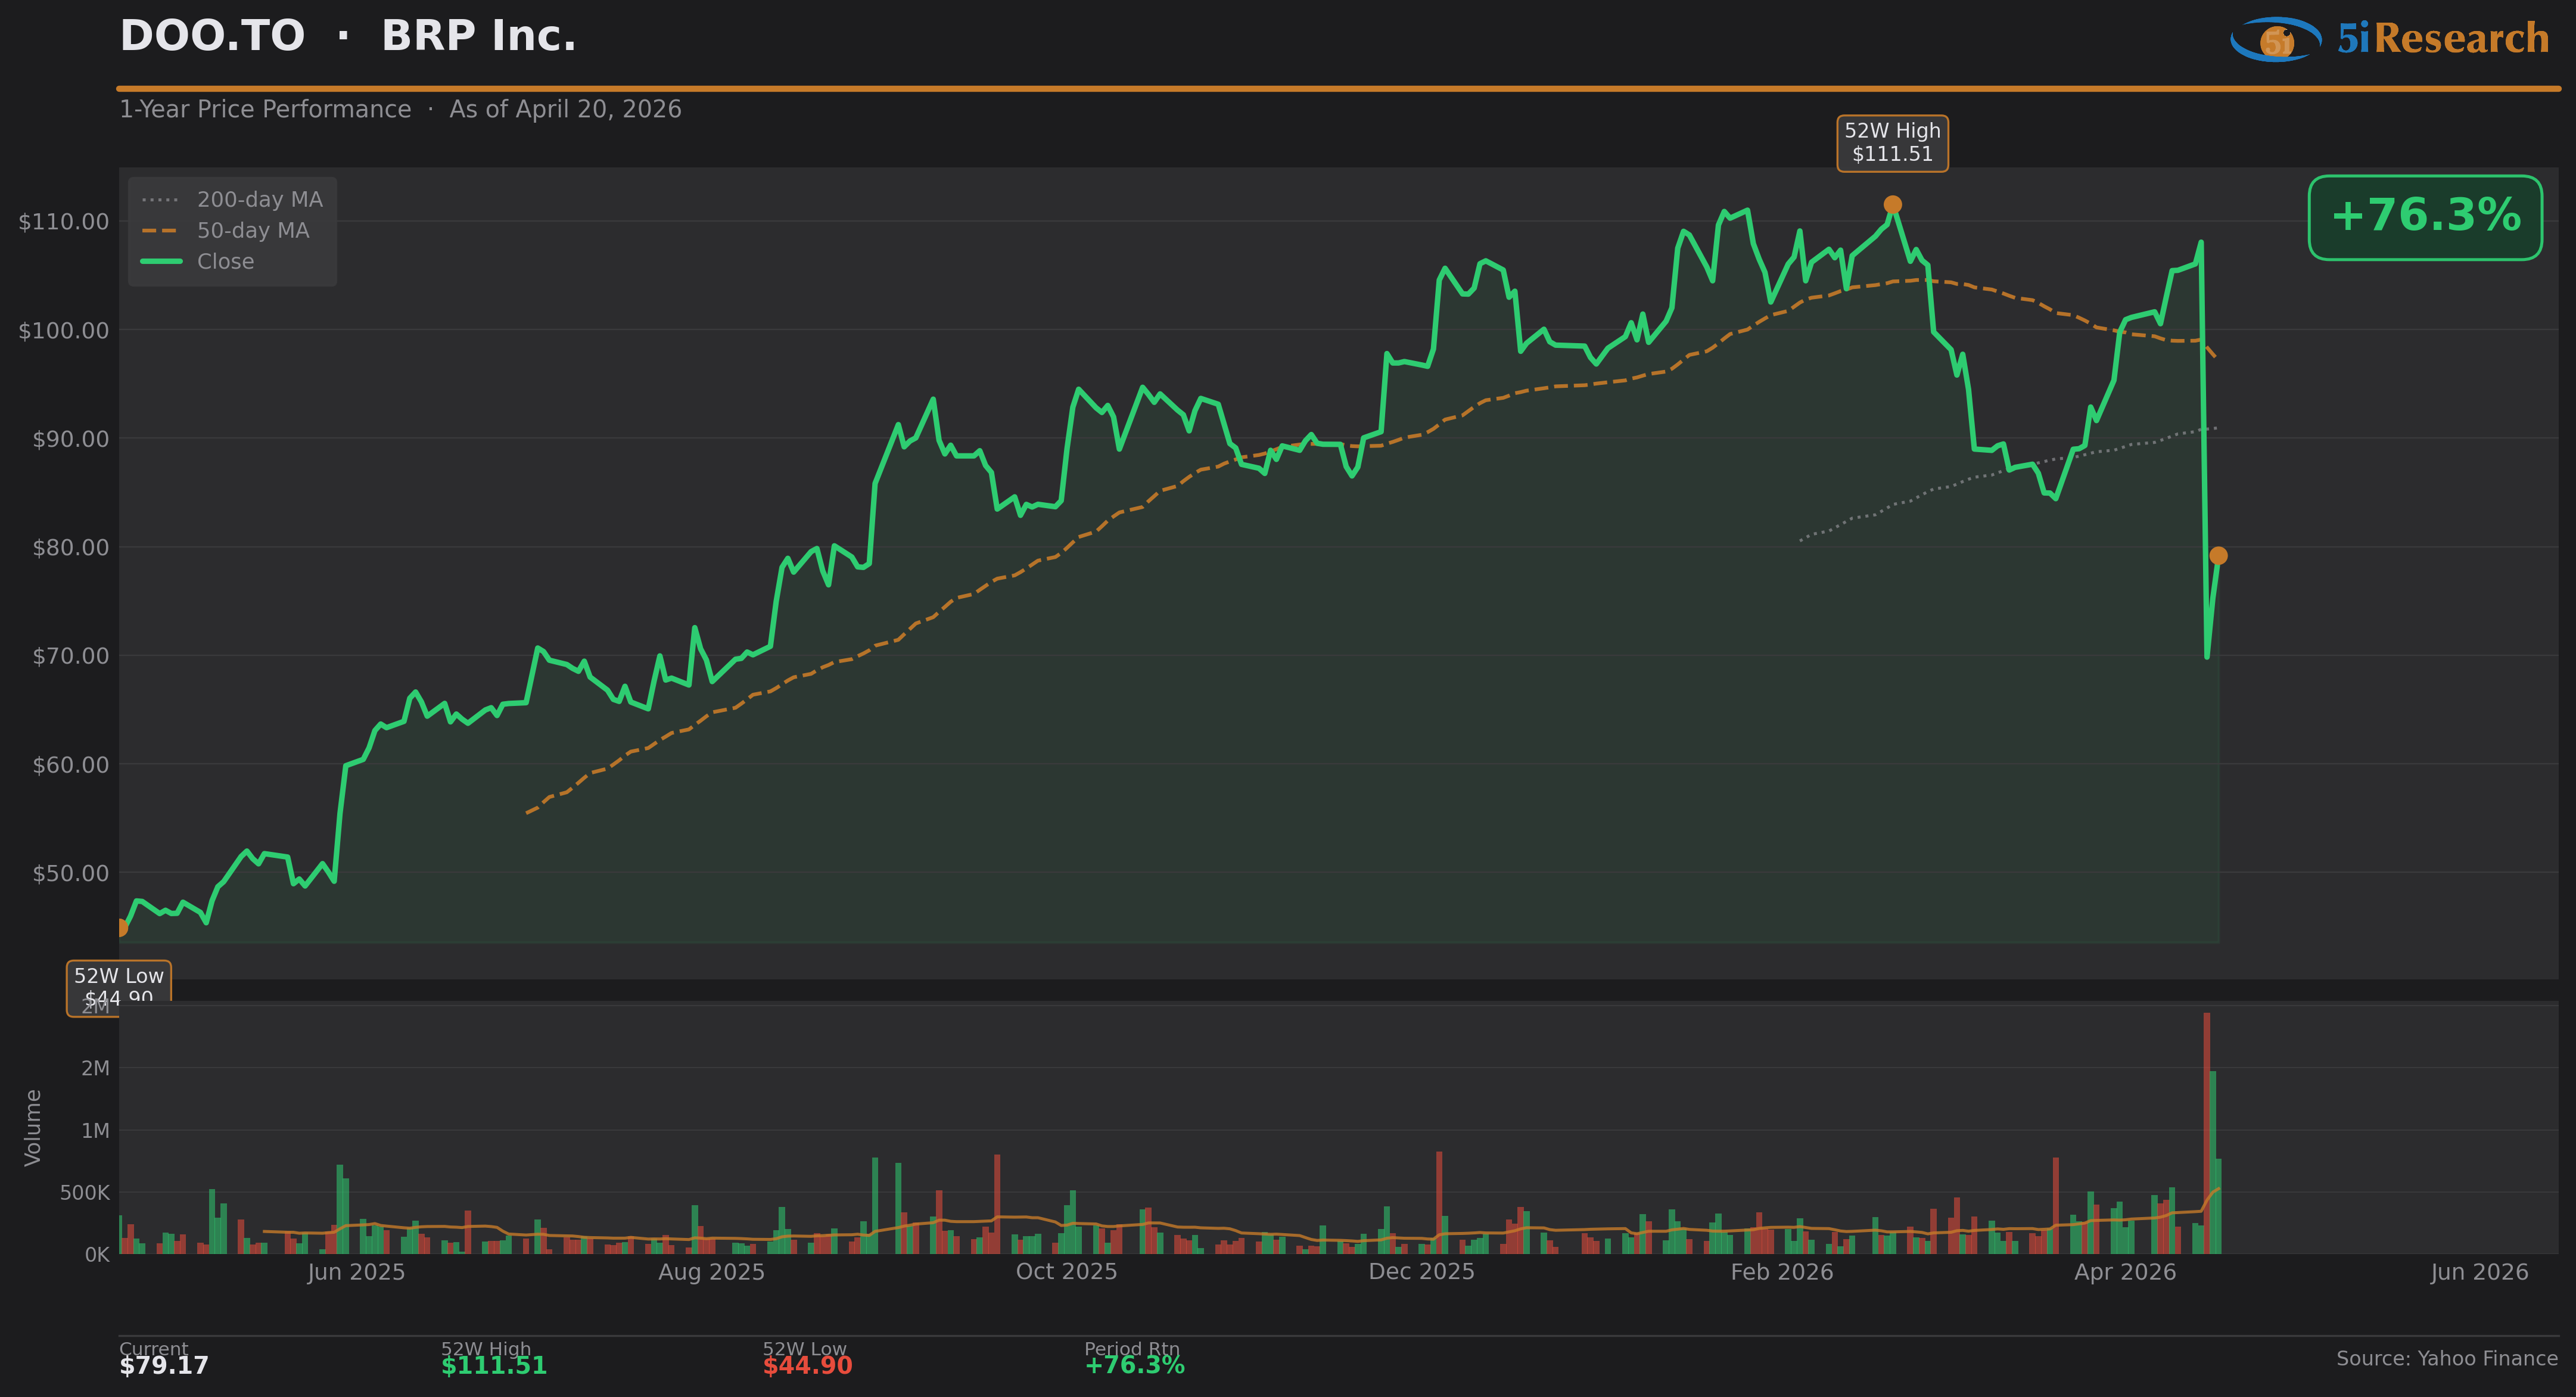Click the 52W High orange marker dot
The image size is (2576, 1397).
pos(1892,205)
